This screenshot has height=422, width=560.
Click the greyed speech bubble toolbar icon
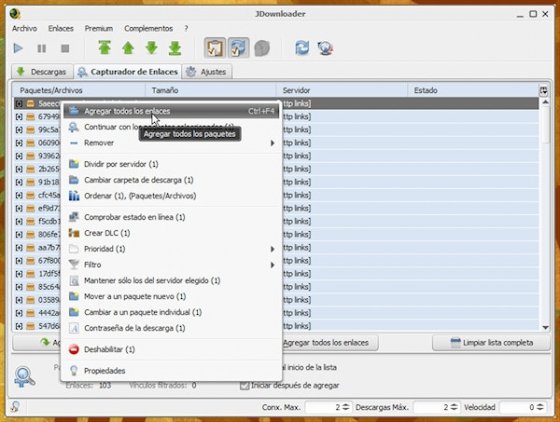click(x=262, y=48)
